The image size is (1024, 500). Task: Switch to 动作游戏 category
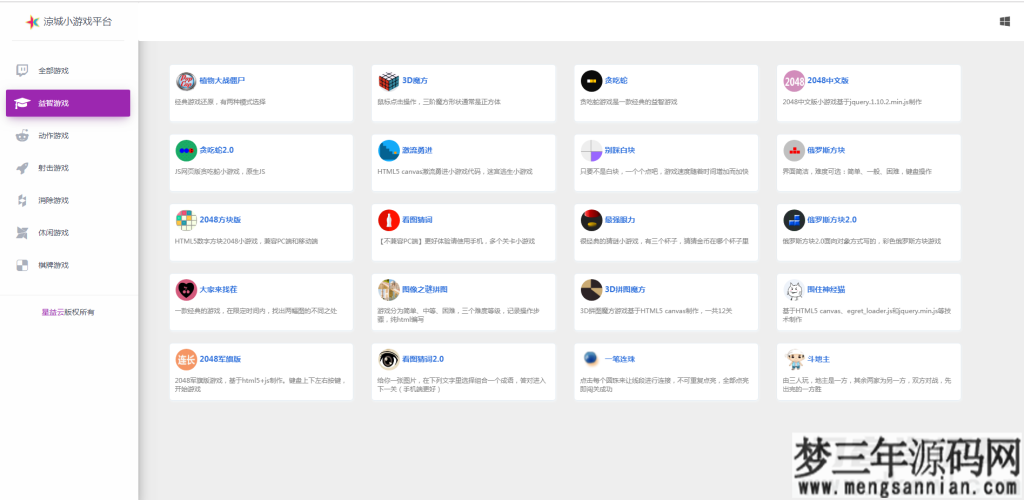53,136
